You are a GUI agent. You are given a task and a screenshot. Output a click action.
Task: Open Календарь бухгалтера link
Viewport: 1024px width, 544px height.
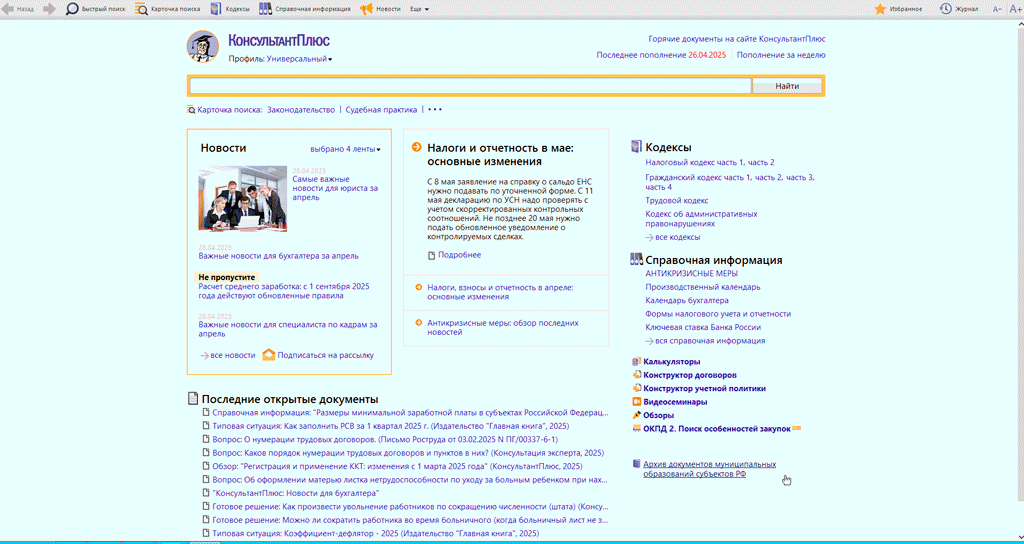click(x=686, y=300)
